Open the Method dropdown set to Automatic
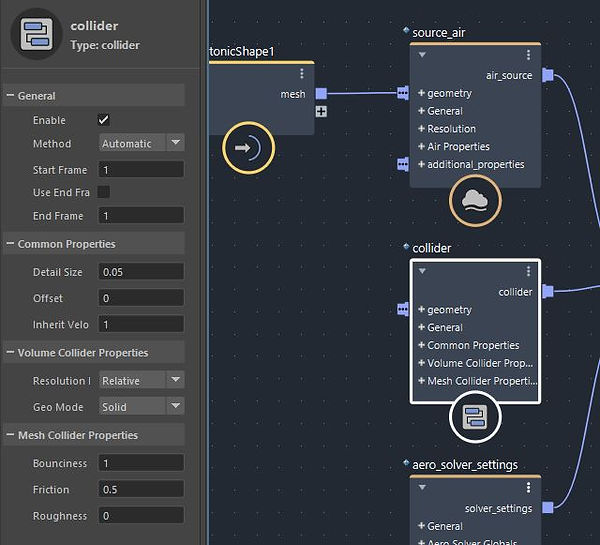The image size is (600, 545). 142,143
